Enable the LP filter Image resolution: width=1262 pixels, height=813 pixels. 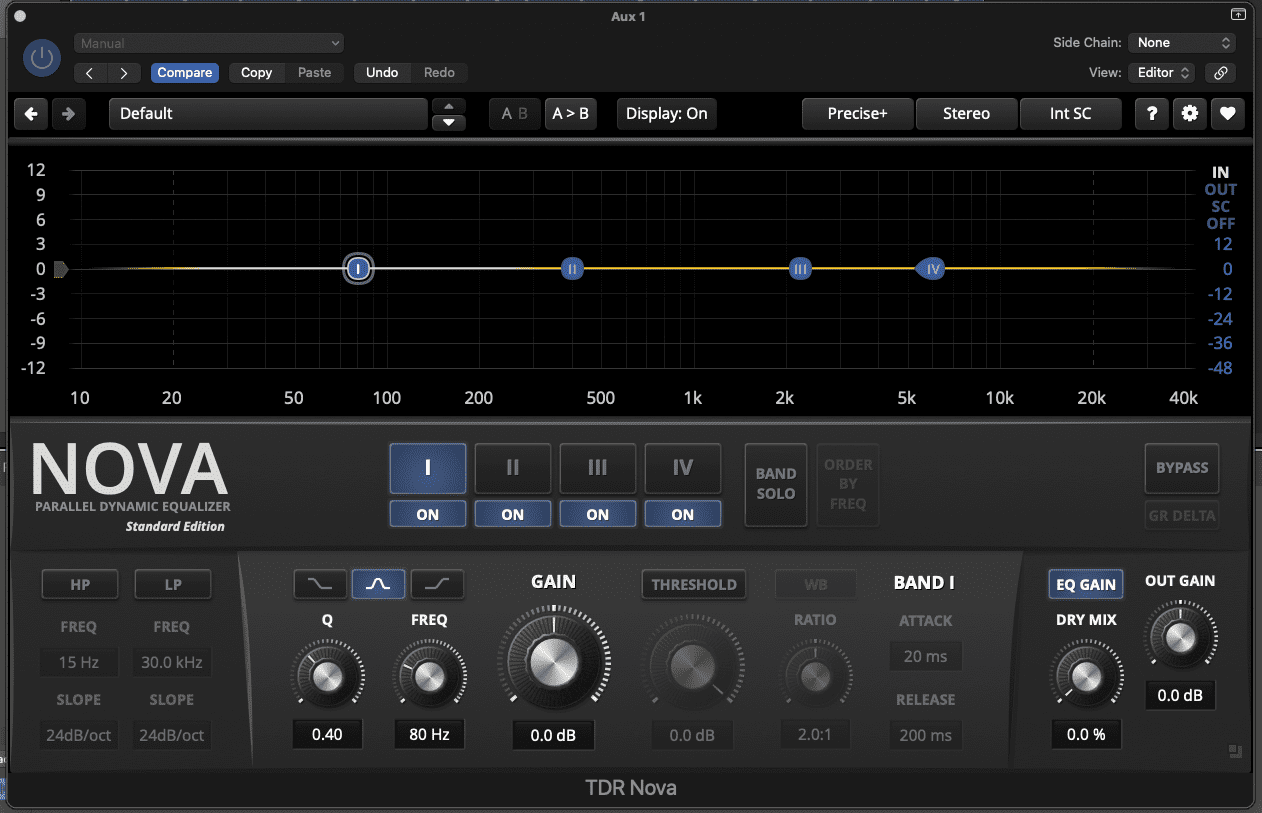coord(173,584)
